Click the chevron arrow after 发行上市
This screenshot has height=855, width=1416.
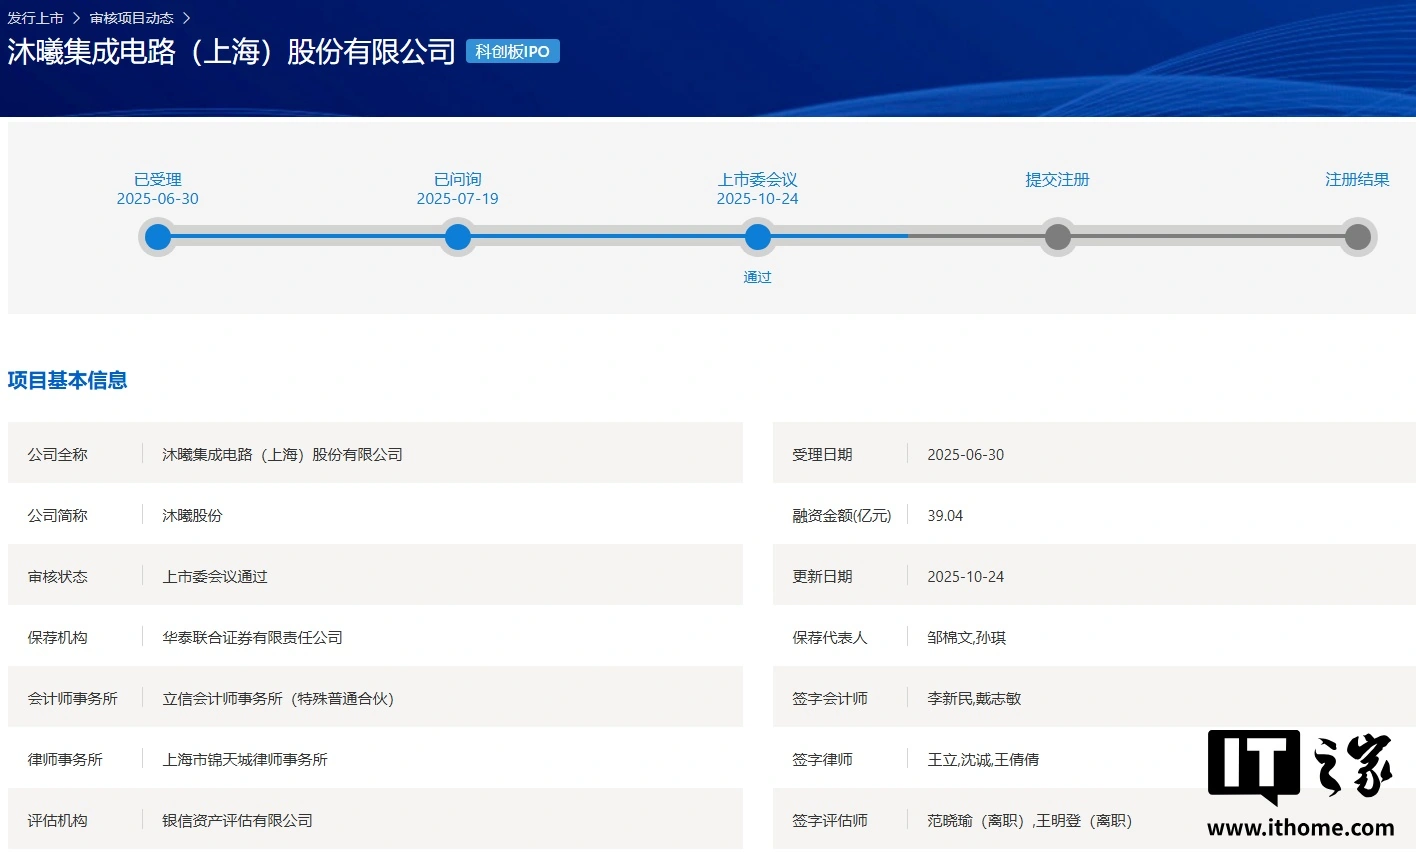click(x=76, y=18)
